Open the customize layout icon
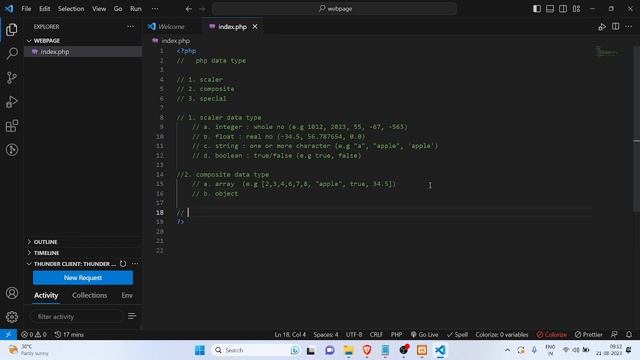The width and height of the screenshot is (640, 360). [x=576, y=9]
